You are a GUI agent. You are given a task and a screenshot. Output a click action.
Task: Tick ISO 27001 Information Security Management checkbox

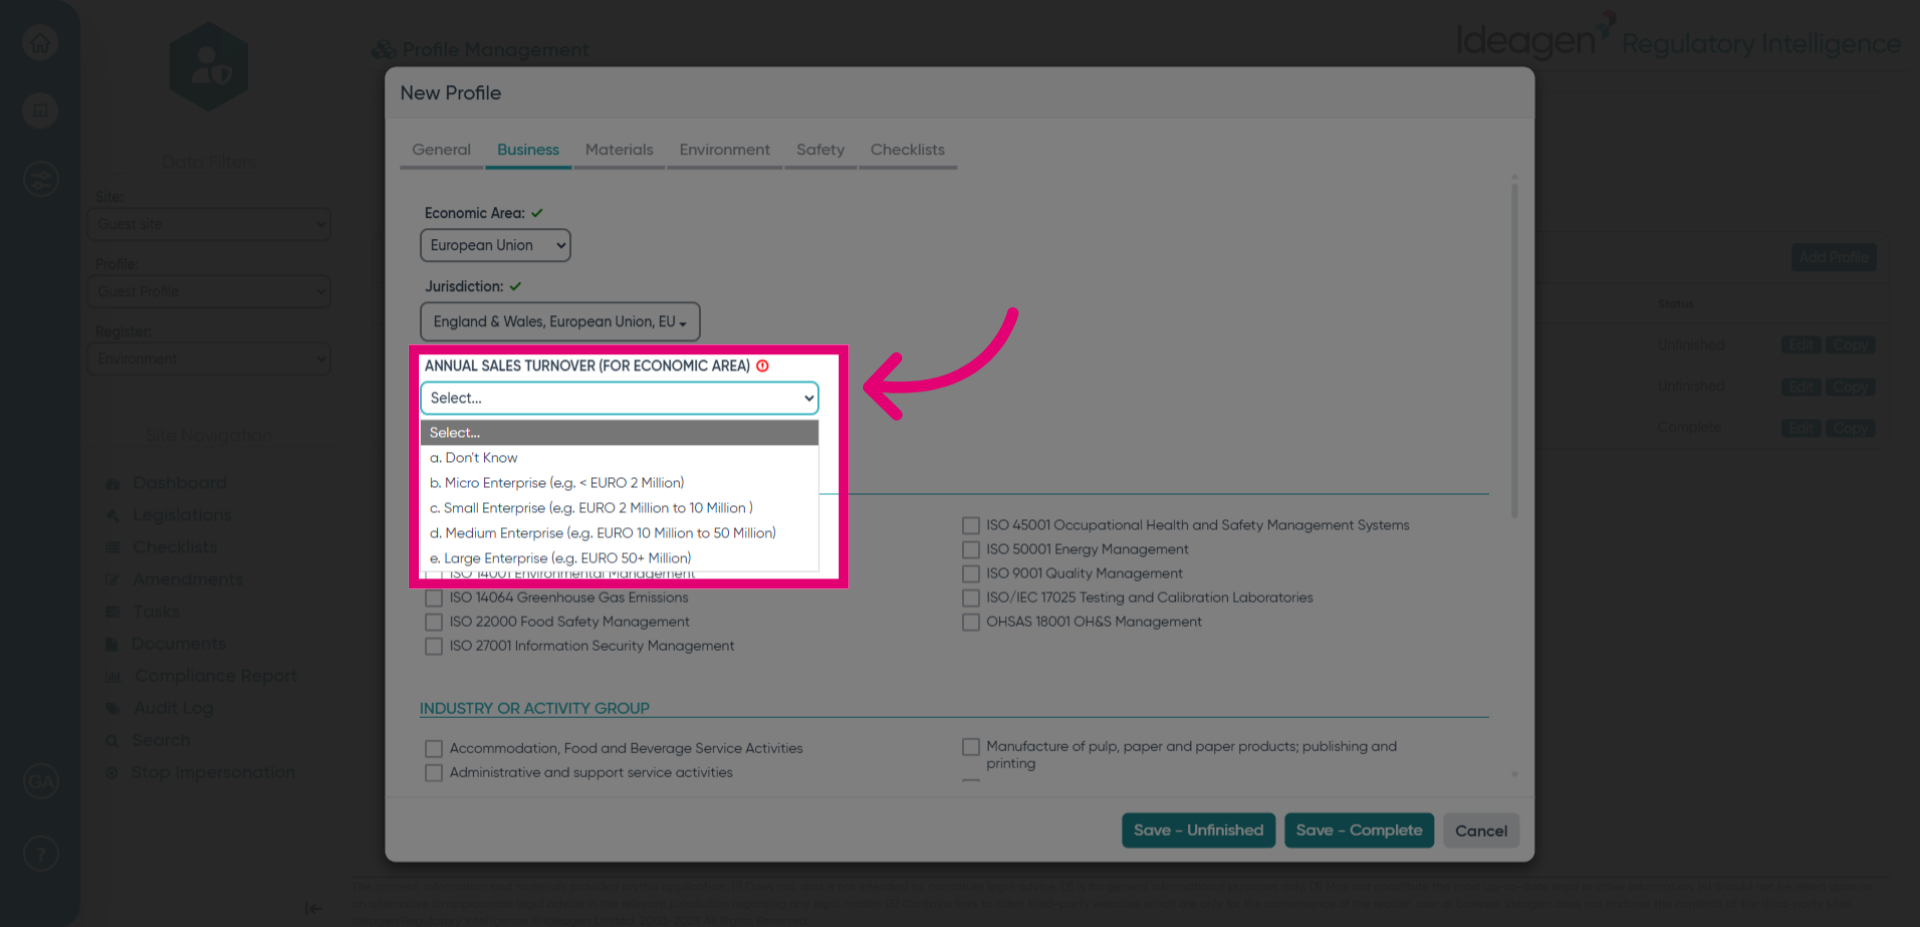coord(434,646)
